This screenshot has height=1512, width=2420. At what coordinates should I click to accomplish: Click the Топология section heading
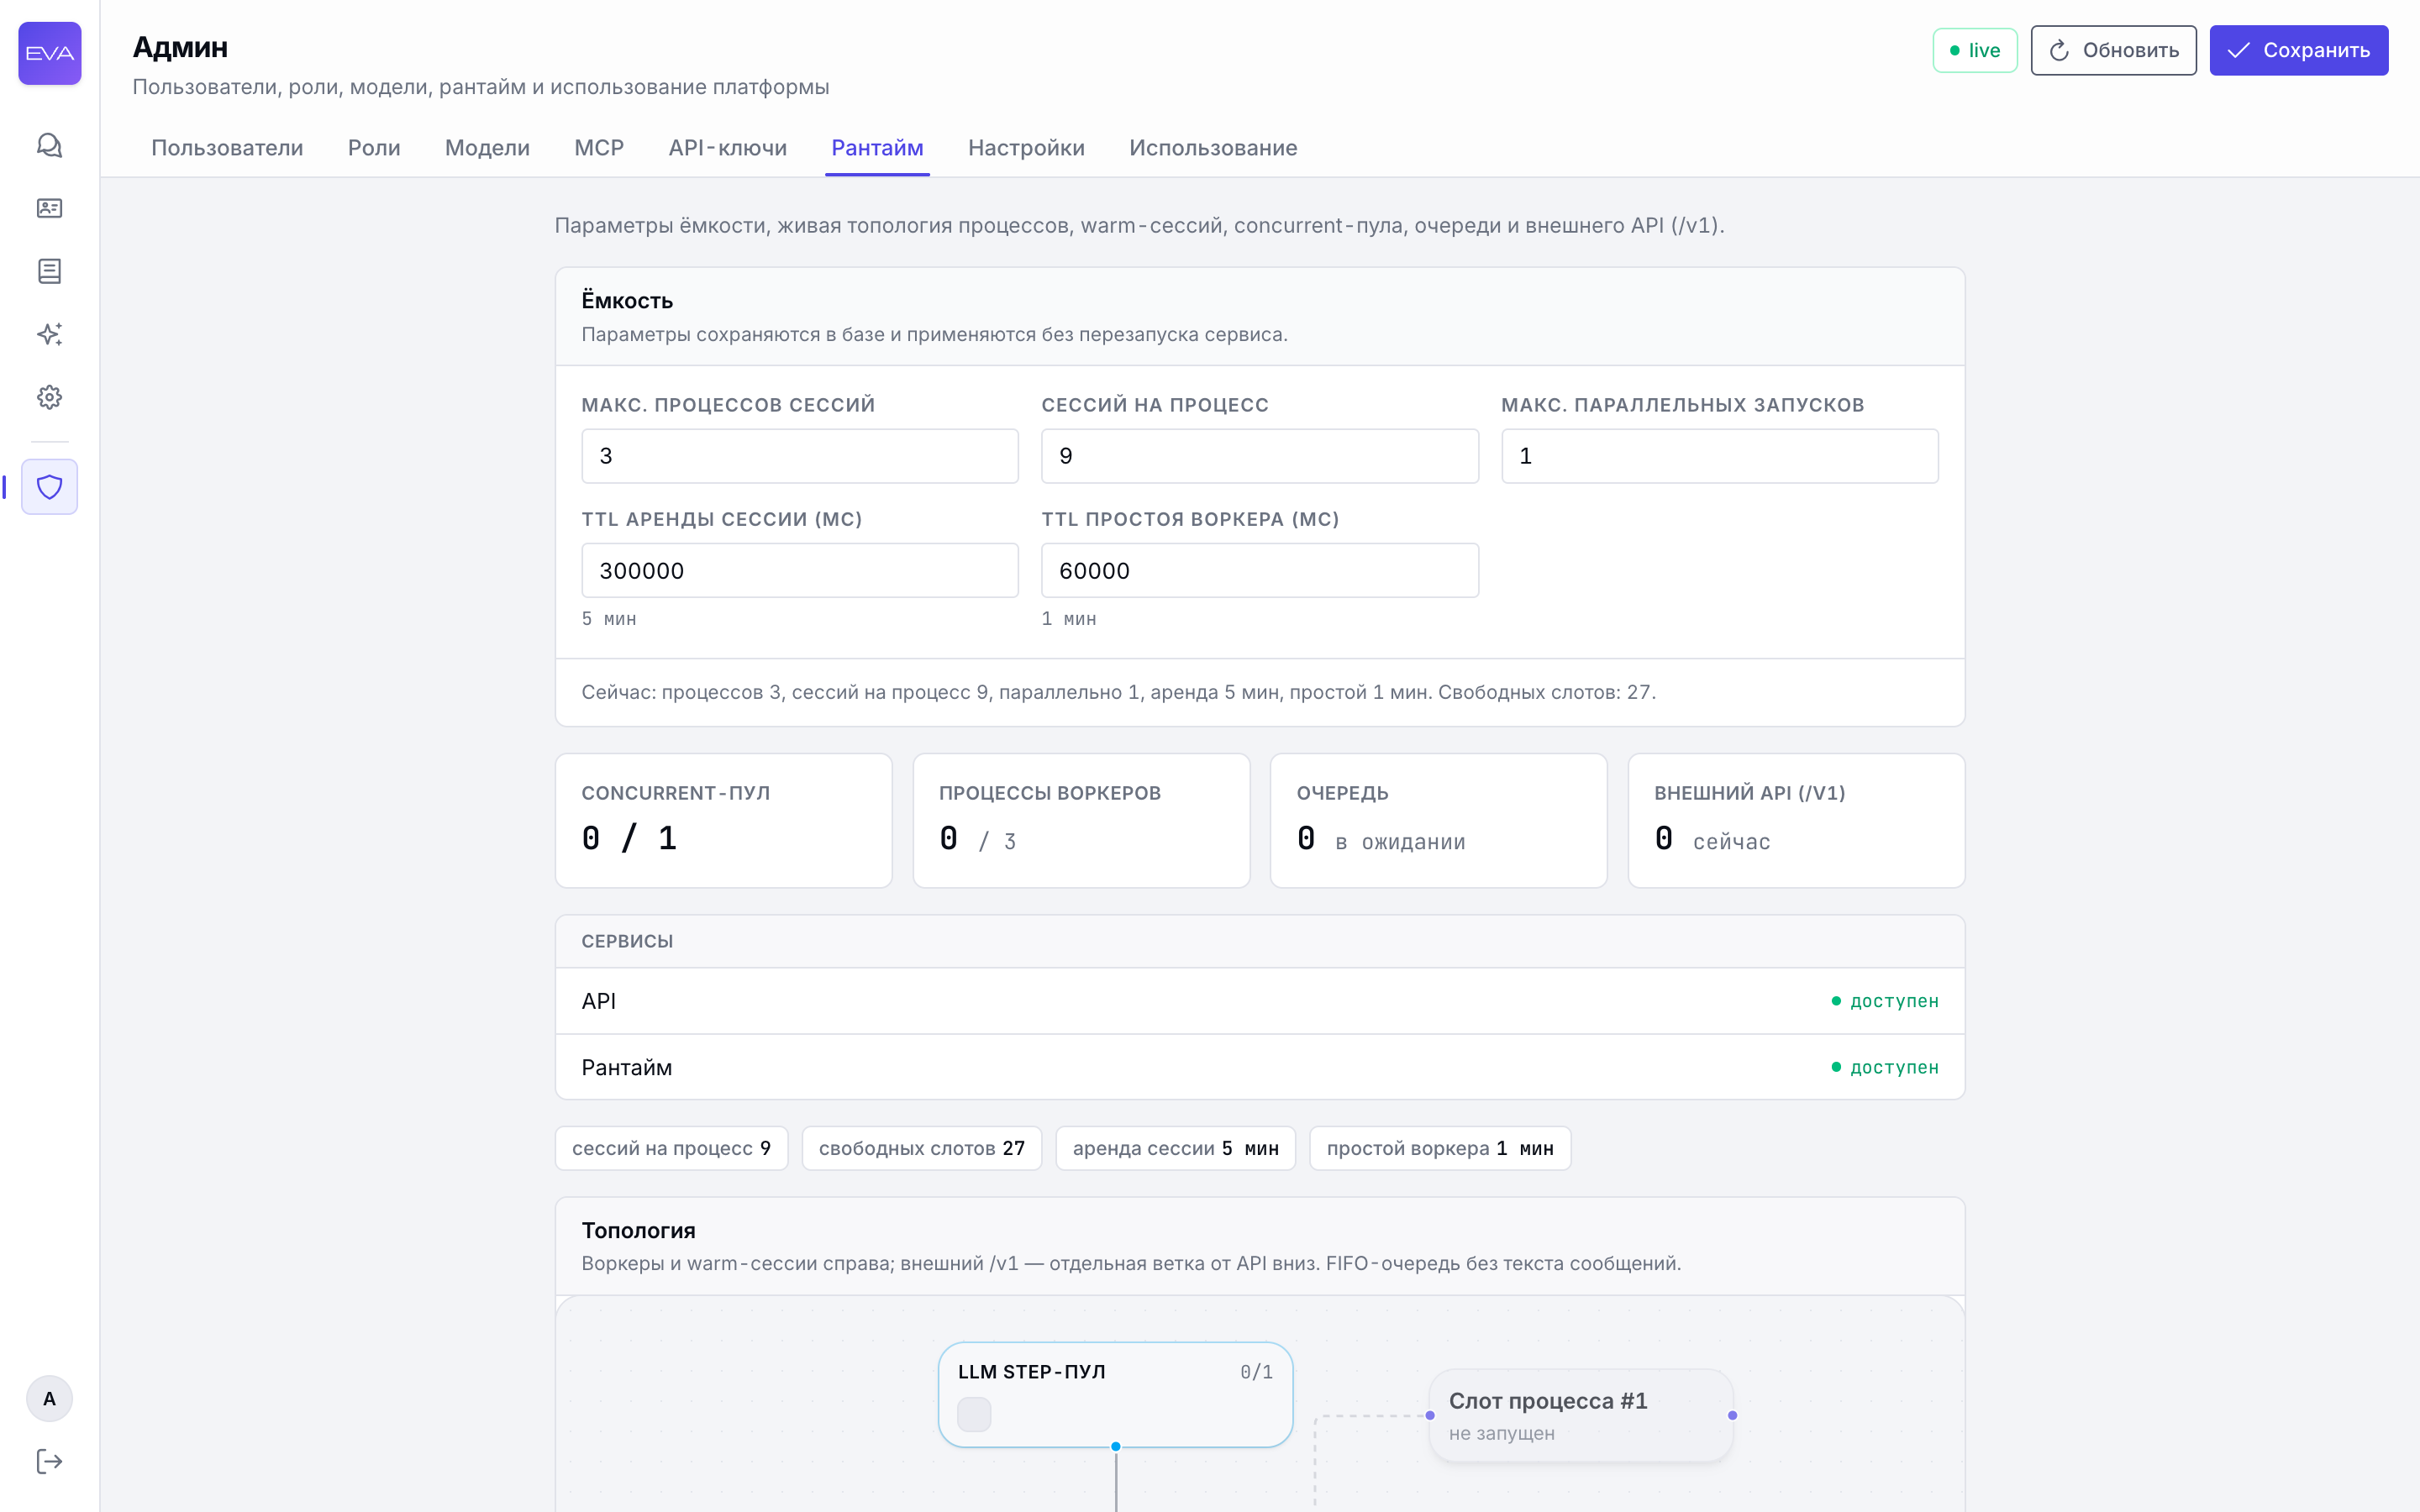[x=638, y=1230]
